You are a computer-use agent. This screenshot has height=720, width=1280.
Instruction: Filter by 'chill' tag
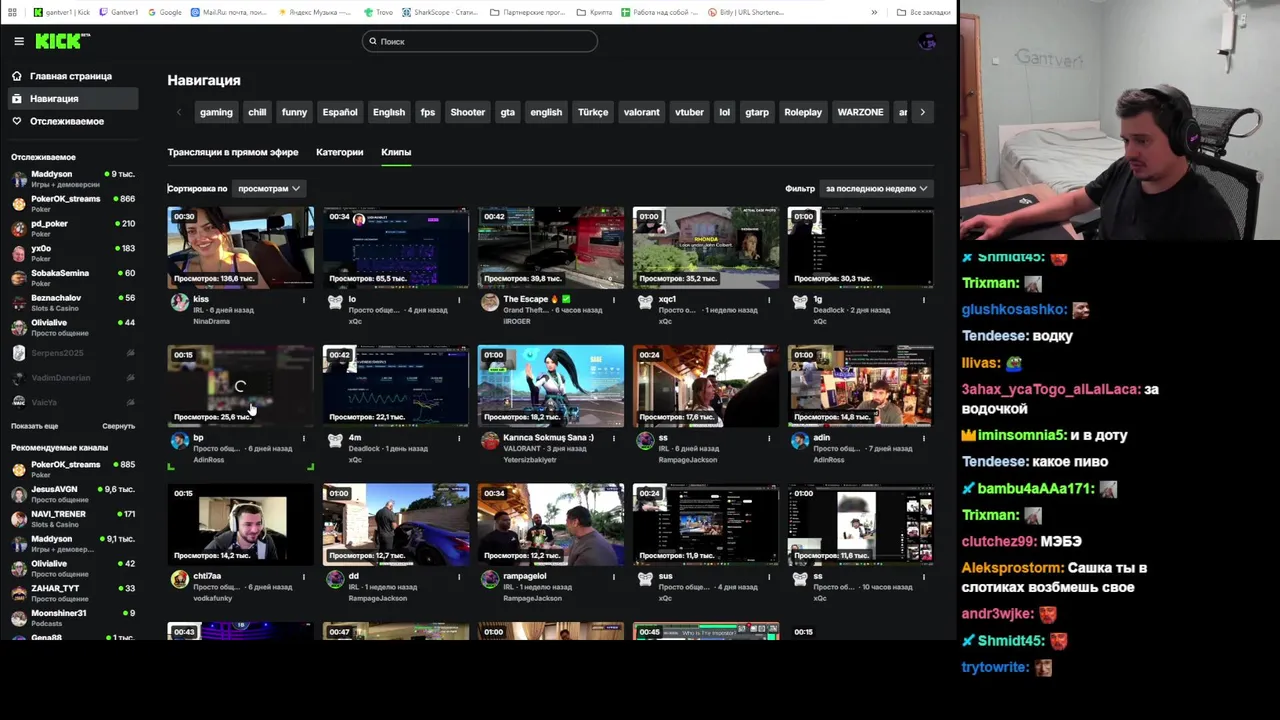[x=257, y=112]
